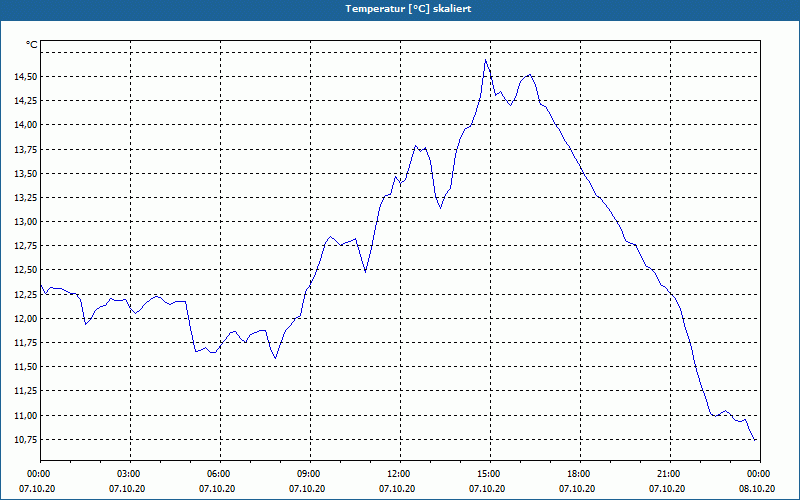Click the curve dip just before 08:00
The width and height of the screenshot is (800, 500).
tap(276, 358)
